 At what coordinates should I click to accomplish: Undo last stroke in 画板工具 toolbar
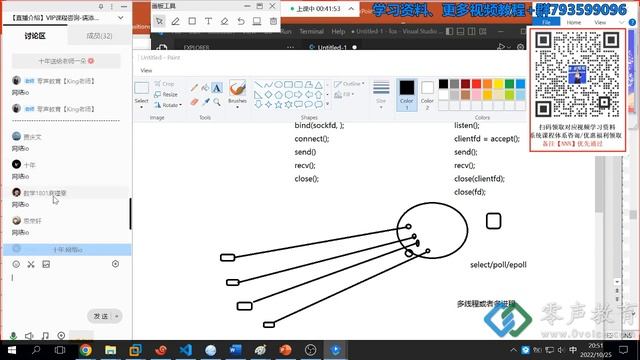click(x=241, y=21)
